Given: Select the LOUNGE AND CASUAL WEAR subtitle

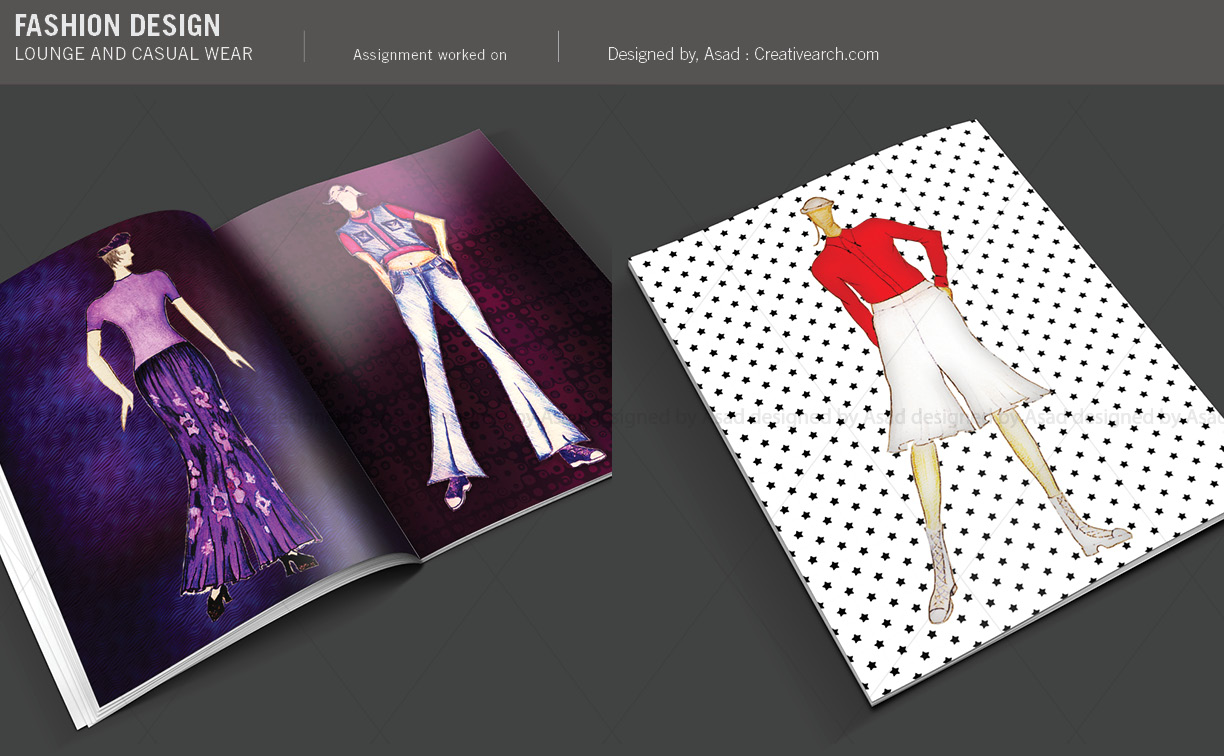Looking at the screenshot, I should point(133,54).
